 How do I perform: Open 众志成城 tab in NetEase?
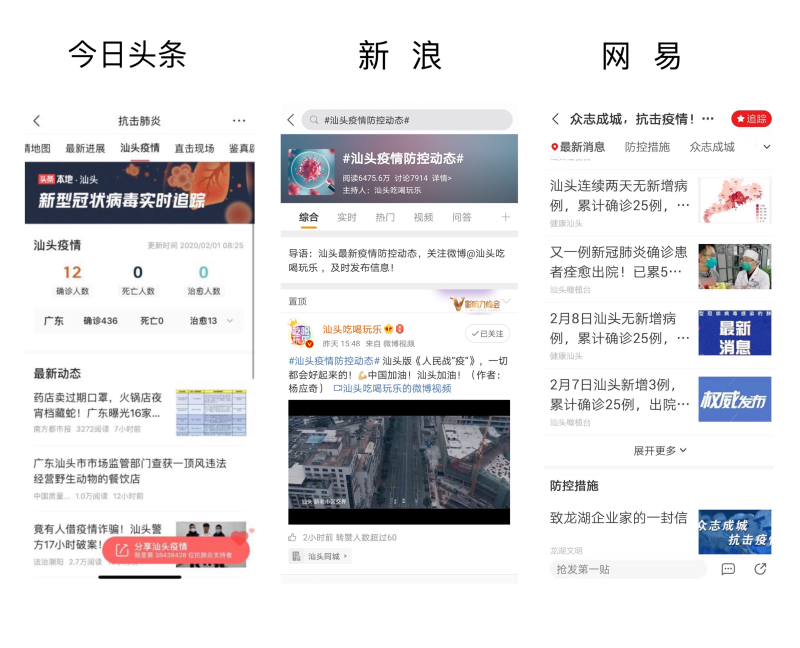(712, 147)
